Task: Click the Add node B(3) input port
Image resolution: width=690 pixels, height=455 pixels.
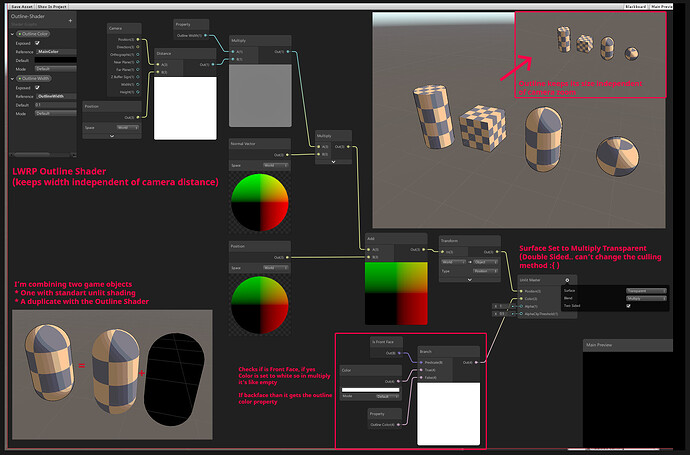Action: click(x=368, y=257)
